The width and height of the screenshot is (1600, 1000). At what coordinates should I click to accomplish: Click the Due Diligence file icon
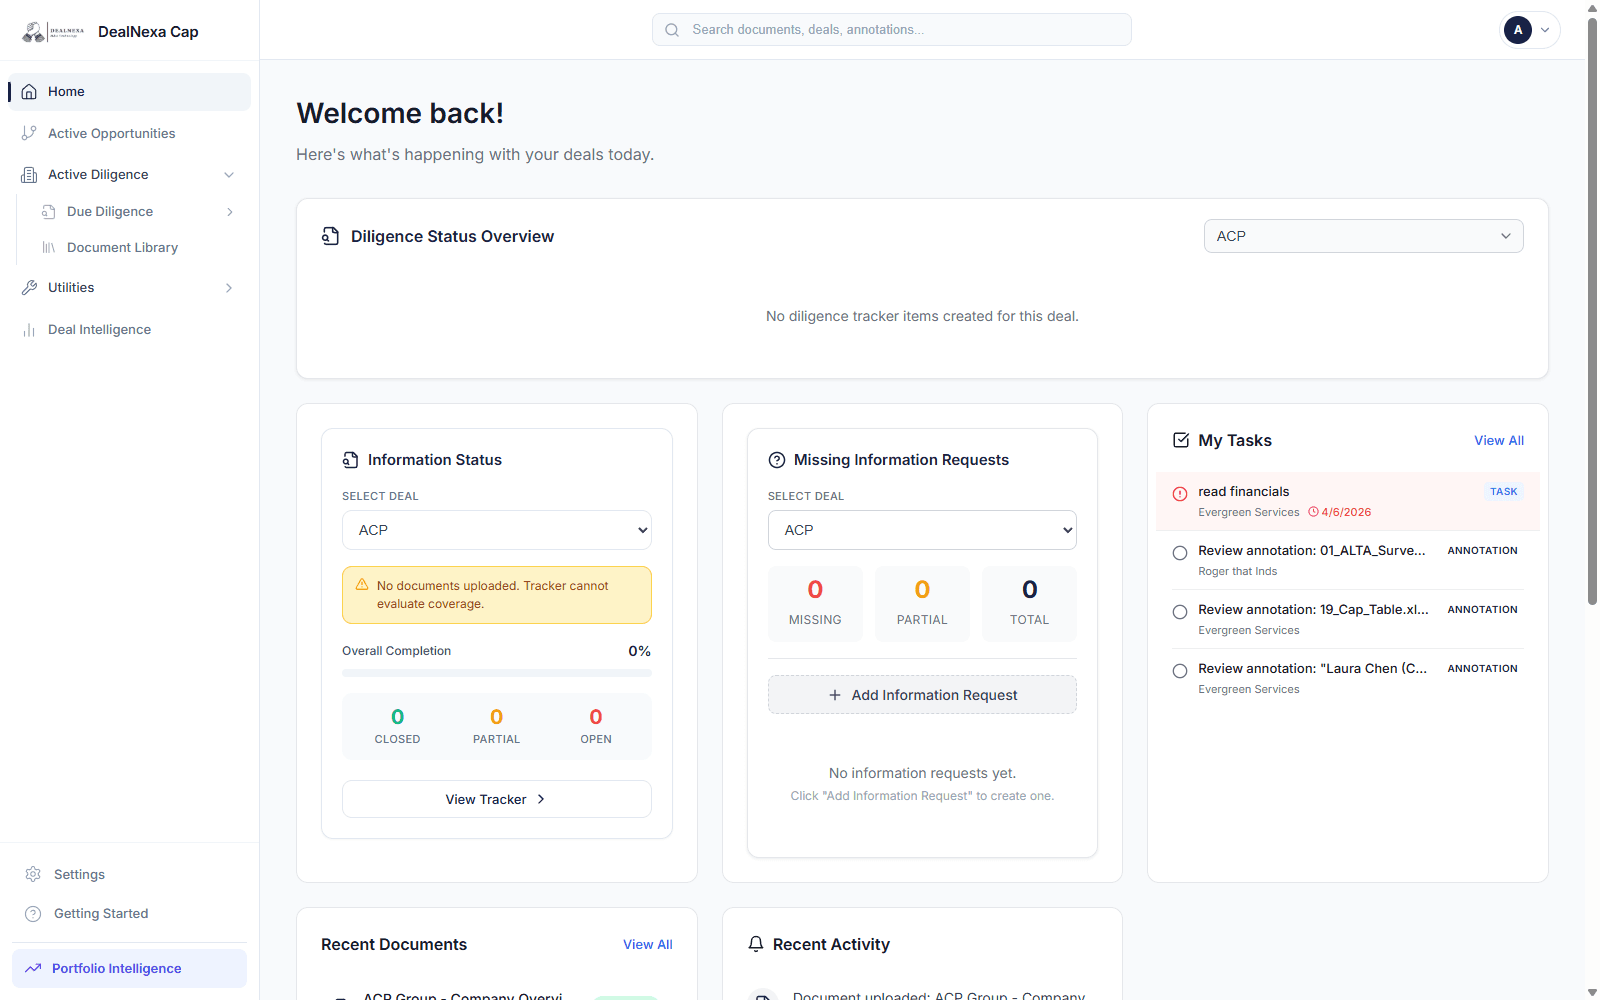point(48,212)
